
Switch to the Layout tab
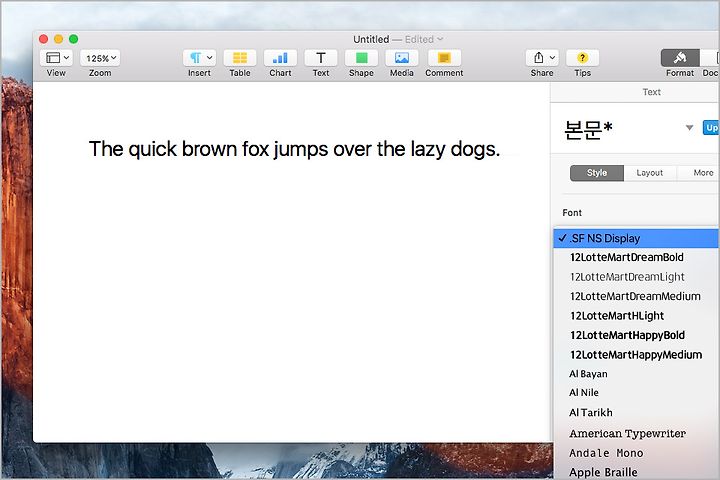pyautogui.click(x=650, y=173)
